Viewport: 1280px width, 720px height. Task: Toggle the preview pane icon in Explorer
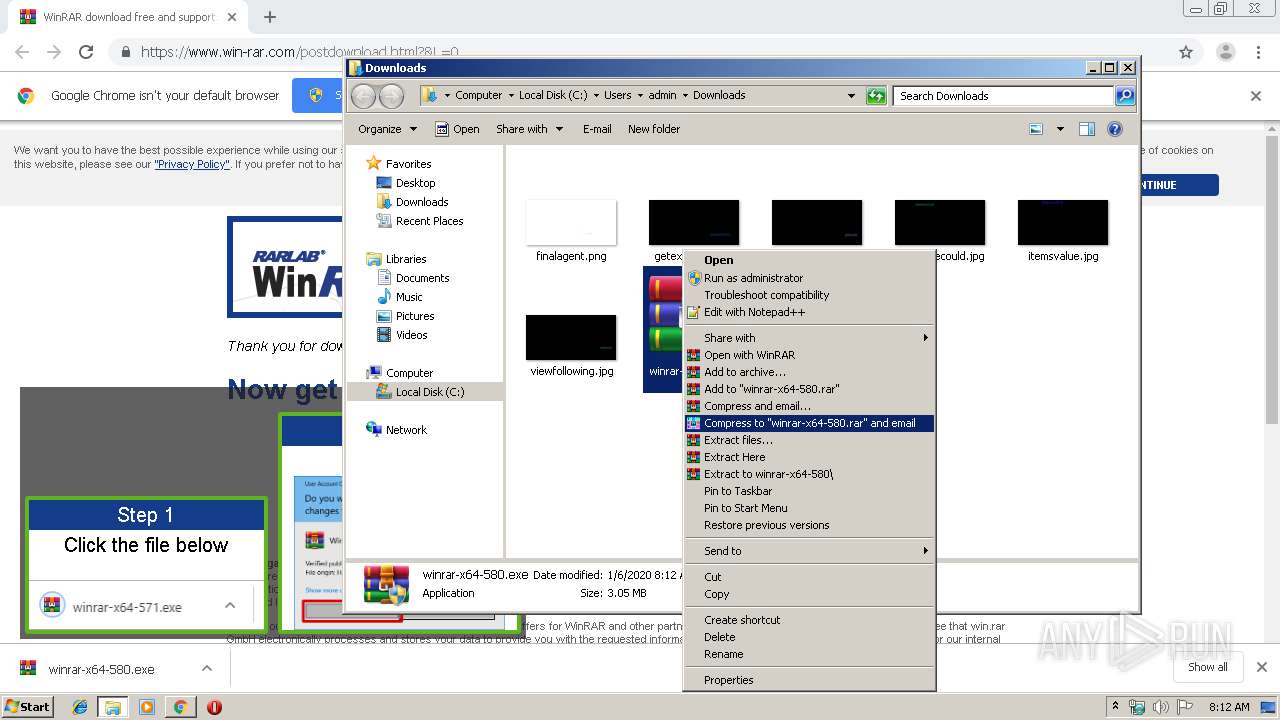tap(1087, 129)
